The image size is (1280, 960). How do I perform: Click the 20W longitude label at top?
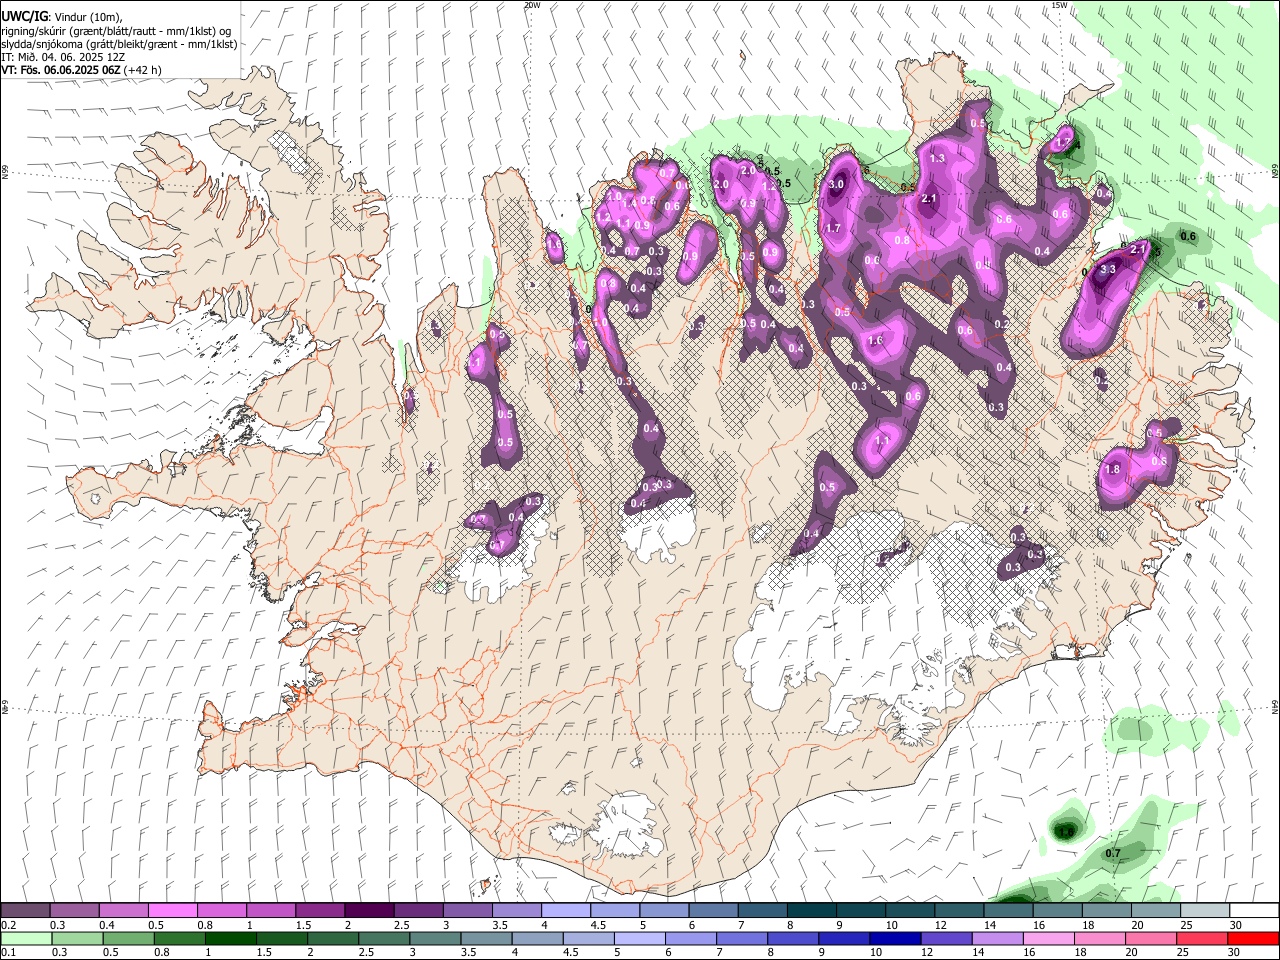pos(532,5)
